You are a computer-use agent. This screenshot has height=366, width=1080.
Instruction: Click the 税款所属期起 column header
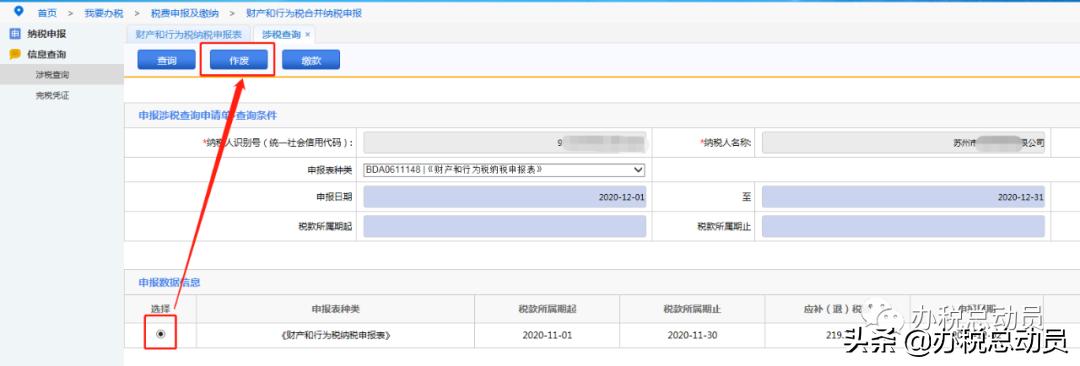548,309
